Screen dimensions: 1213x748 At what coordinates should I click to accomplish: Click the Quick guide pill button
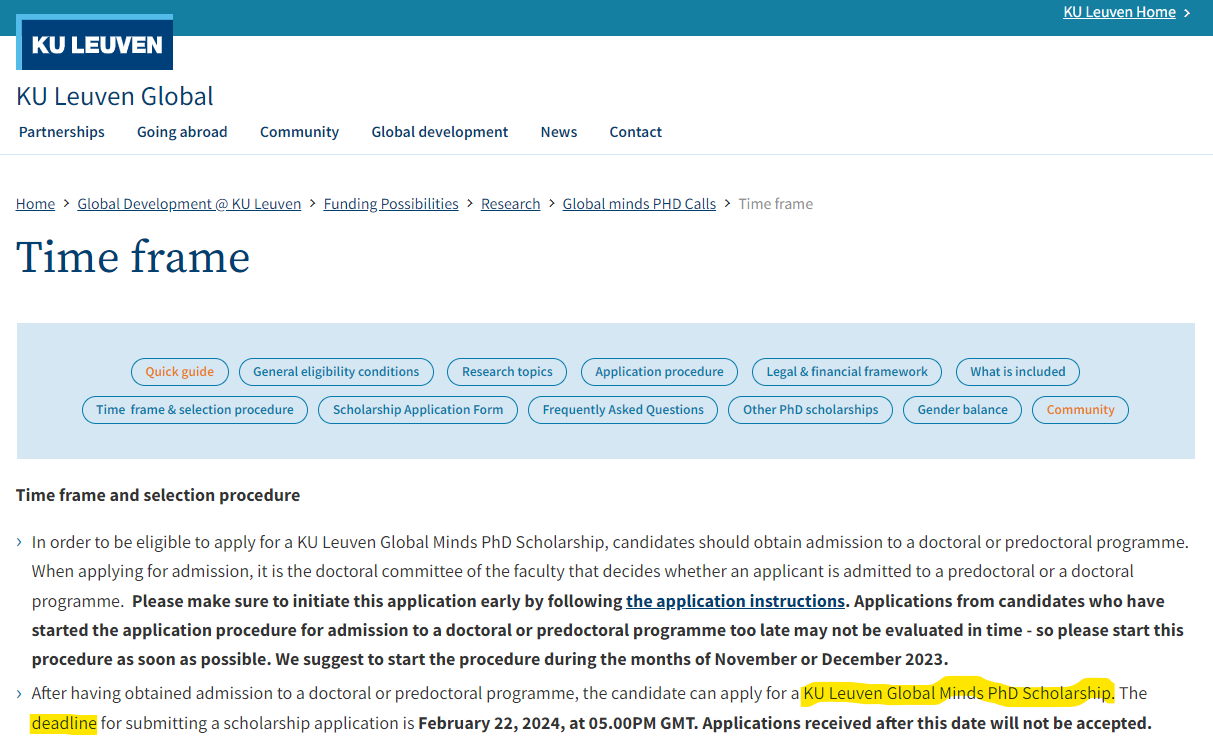click(x=180, y=372)
